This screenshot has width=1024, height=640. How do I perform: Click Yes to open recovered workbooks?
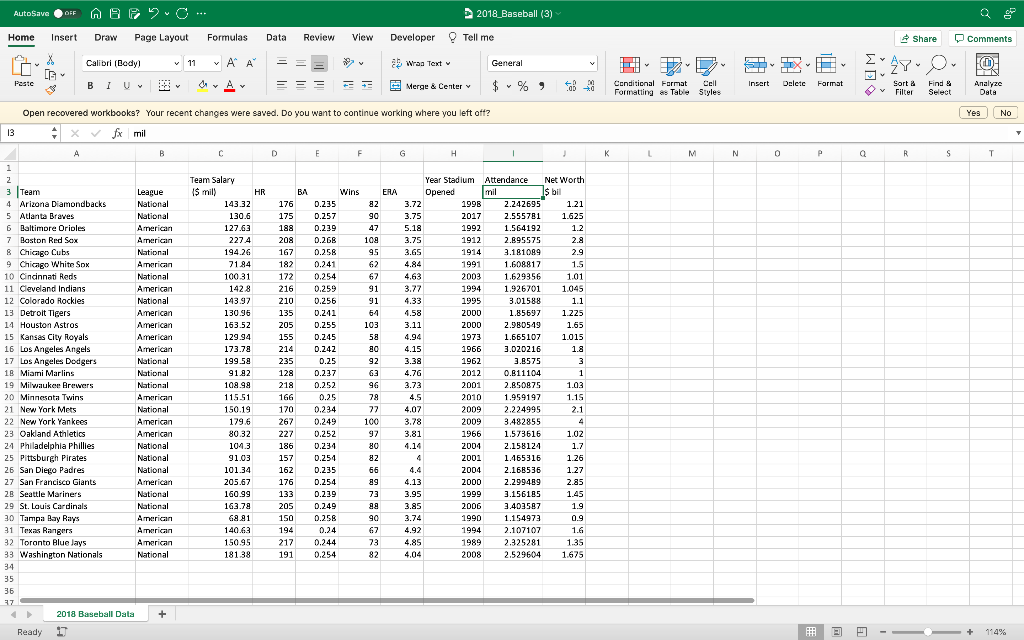(971, 113)
